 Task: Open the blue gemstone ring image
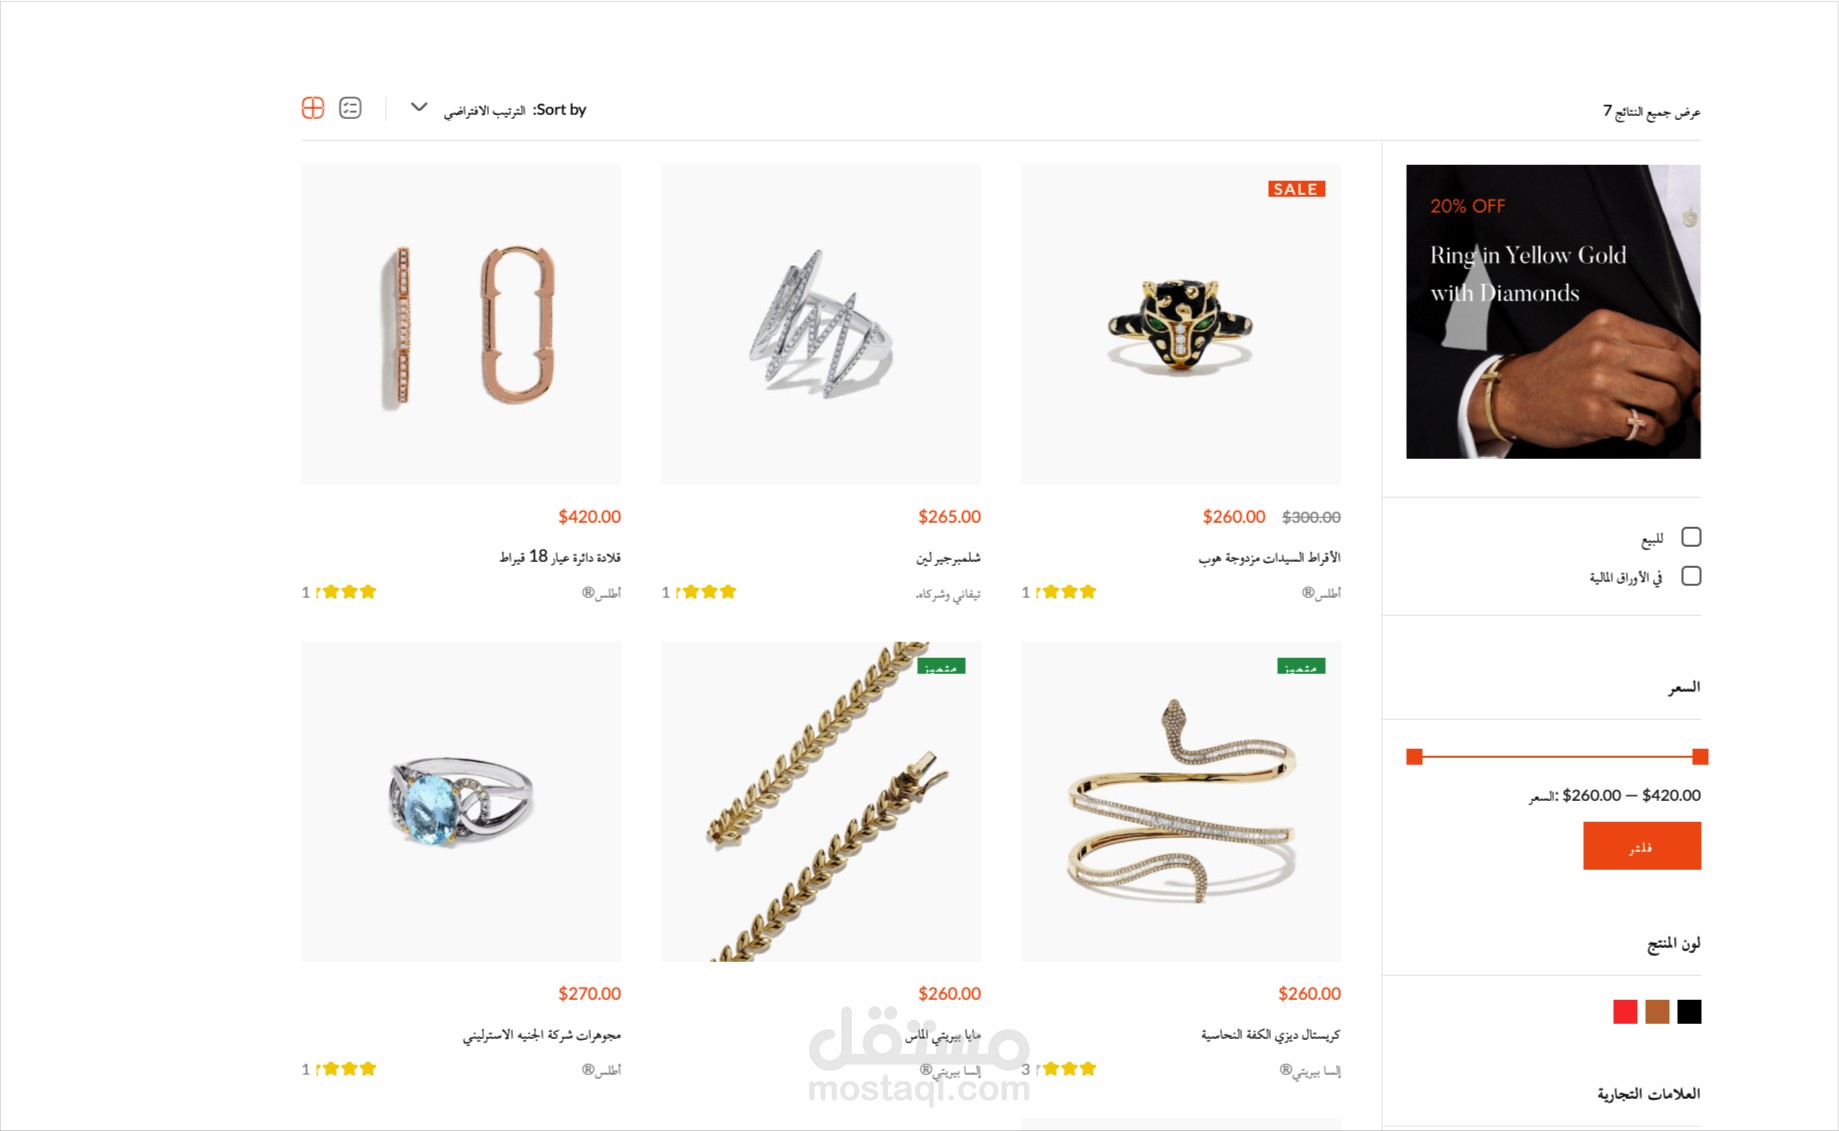click(x=461, y=802)
